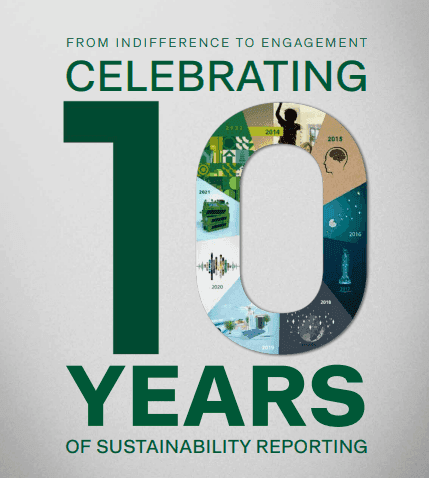Click the globe with sparkles in 2018 segment
Image resolution: width=429 pixels, height=478 pixels.
point(310,328)
